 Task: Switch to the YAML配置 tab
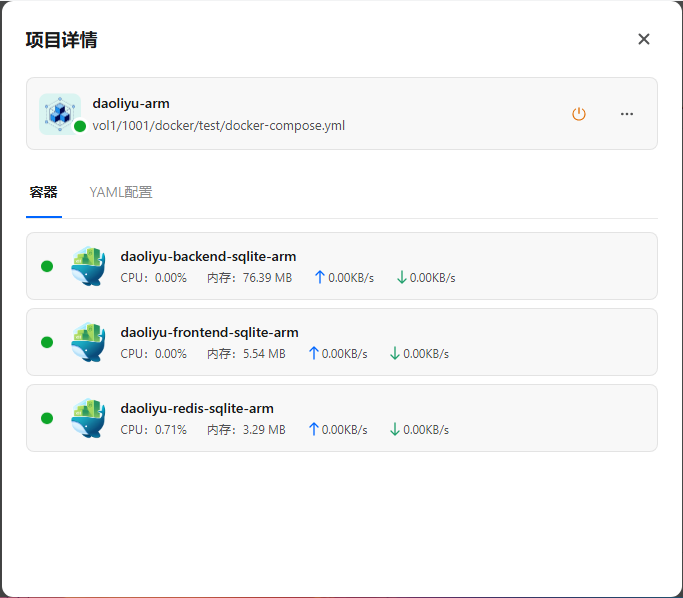pos(121,192)
